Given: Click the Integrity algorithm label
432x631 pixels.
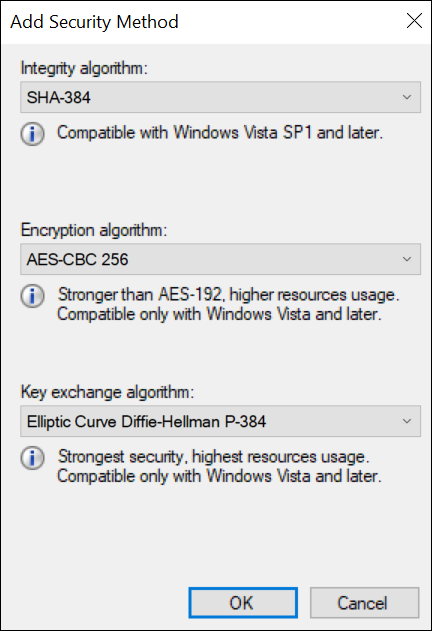Looking at the screenshot, I should point(84,68).
